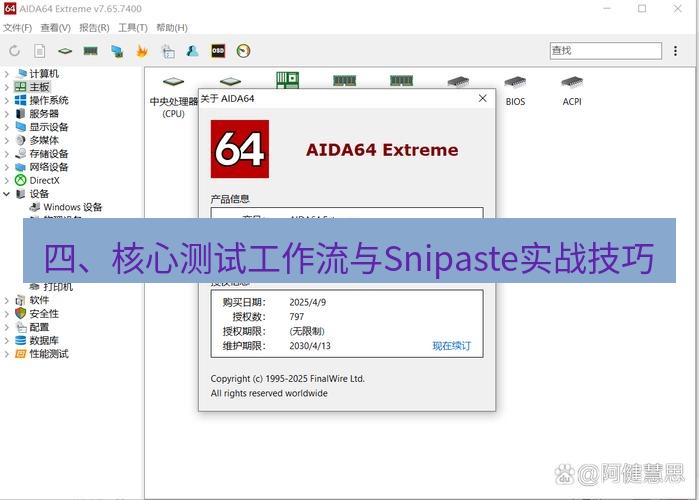Viewport: 699px width, 500px height.
Task: Open the Report page toolbar icon
Action: point(40,51)
